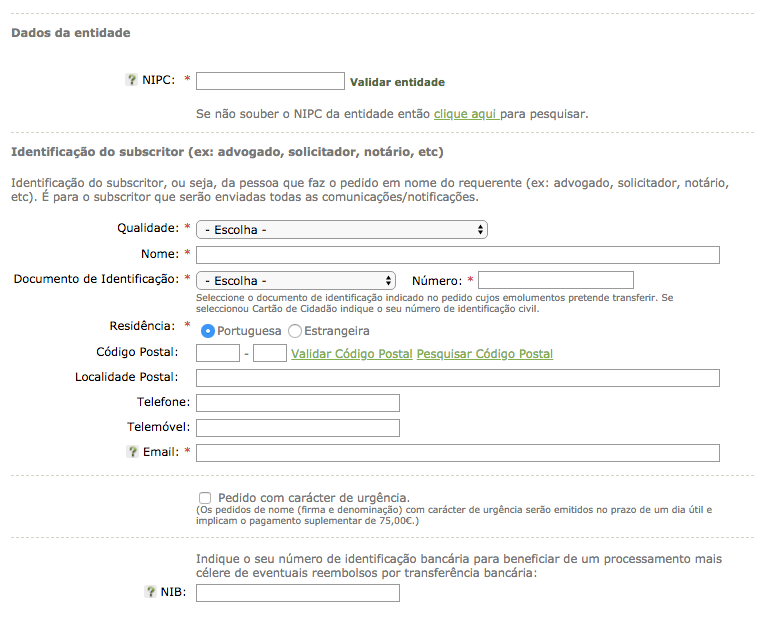Focus the NIPC input field
Image resolution: width=761 pixels, height=623 pixels.
coord(270,81)
